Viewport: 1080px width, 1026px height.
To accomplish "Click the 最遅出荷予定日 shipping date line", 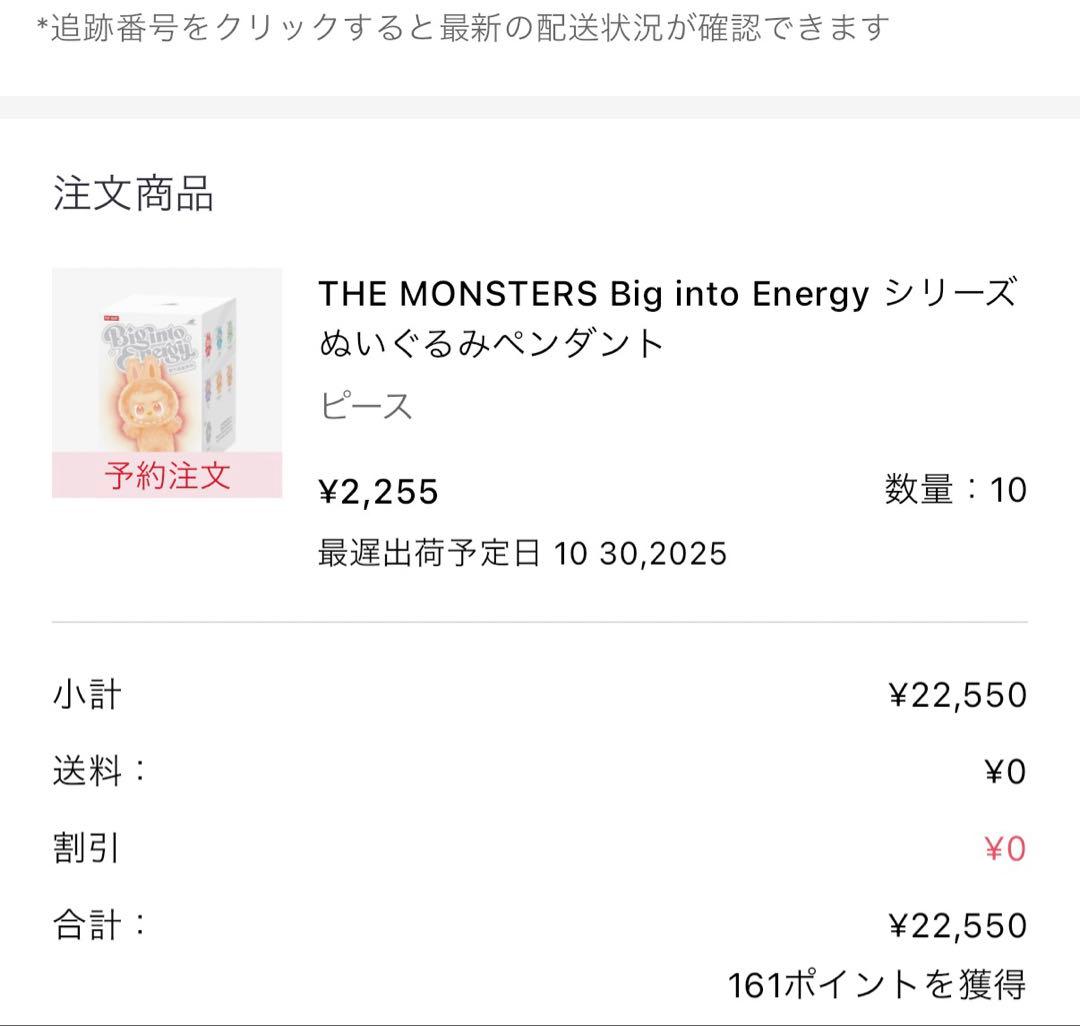I will 522,552.
